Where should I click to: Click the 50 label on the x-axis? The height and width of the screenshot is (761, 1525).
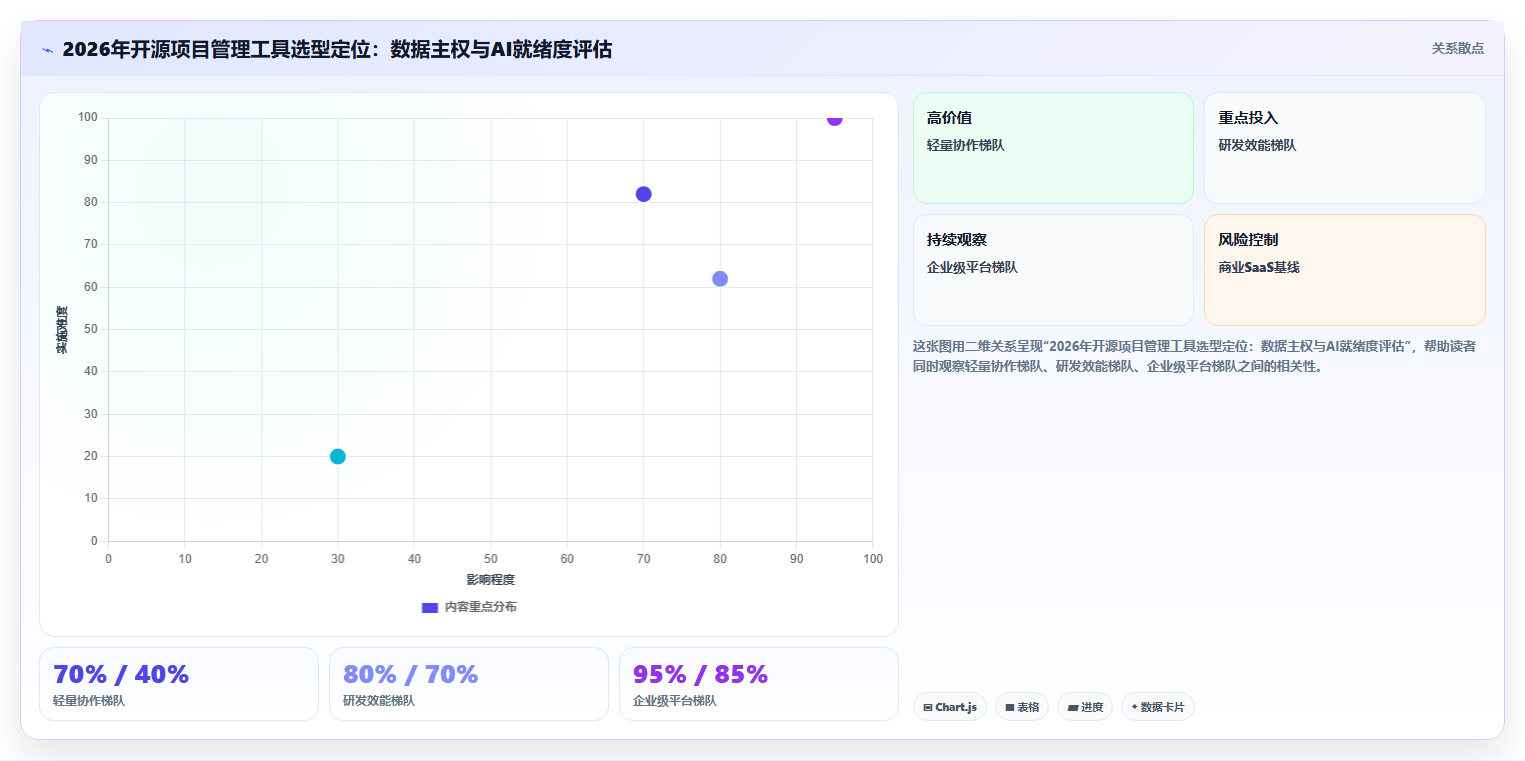click(x=490, y=558)
